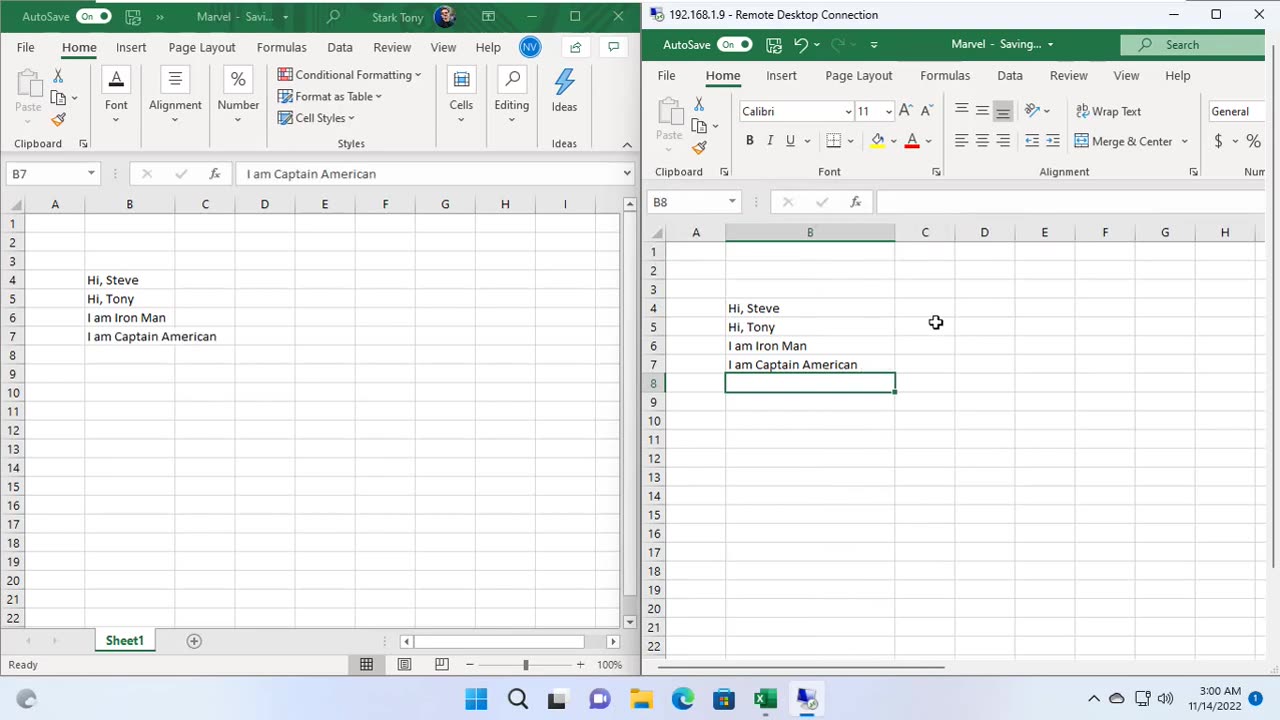The width and height of the screenshot is (1280, 720).
Task: Open Alignment group in left Excel ribbon
Action: (175, 97)
